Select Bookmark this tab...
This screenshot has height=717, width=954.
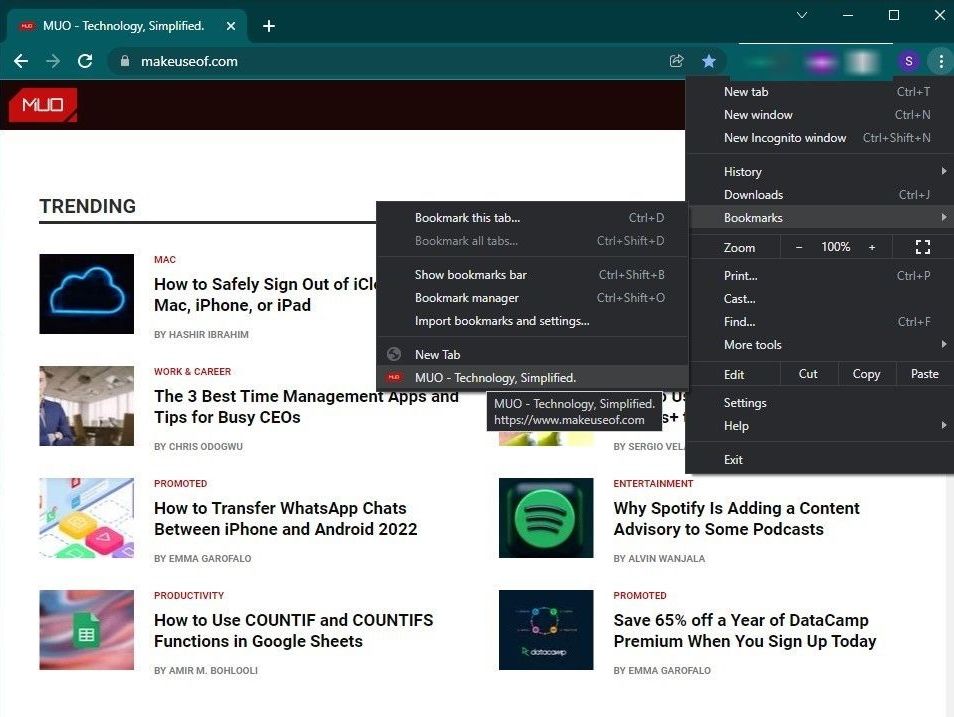pyautogui.click(x=532, y=218)
